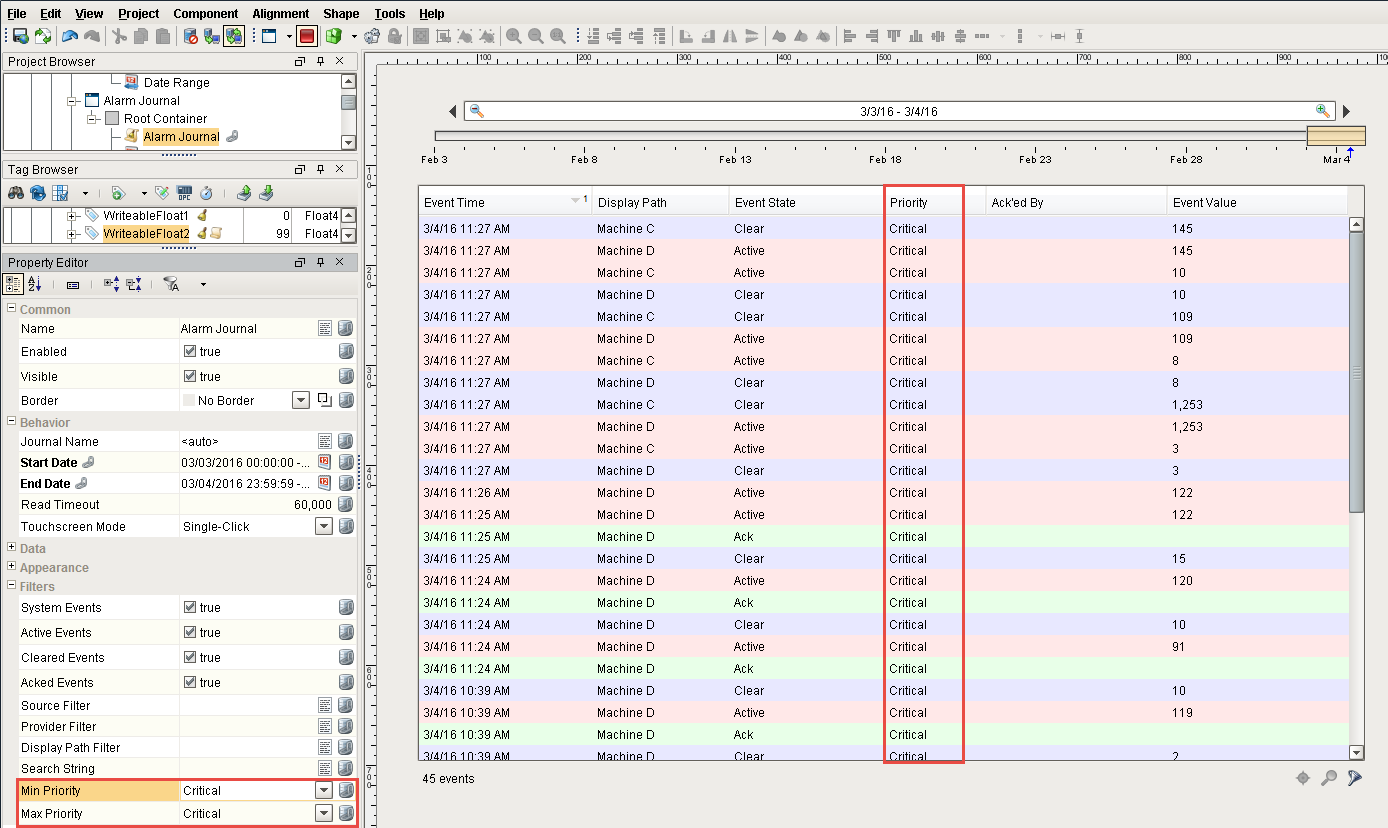Open the Min Priority dropdown
This screenshot has height=828, width=1388.
coord(323,790)
